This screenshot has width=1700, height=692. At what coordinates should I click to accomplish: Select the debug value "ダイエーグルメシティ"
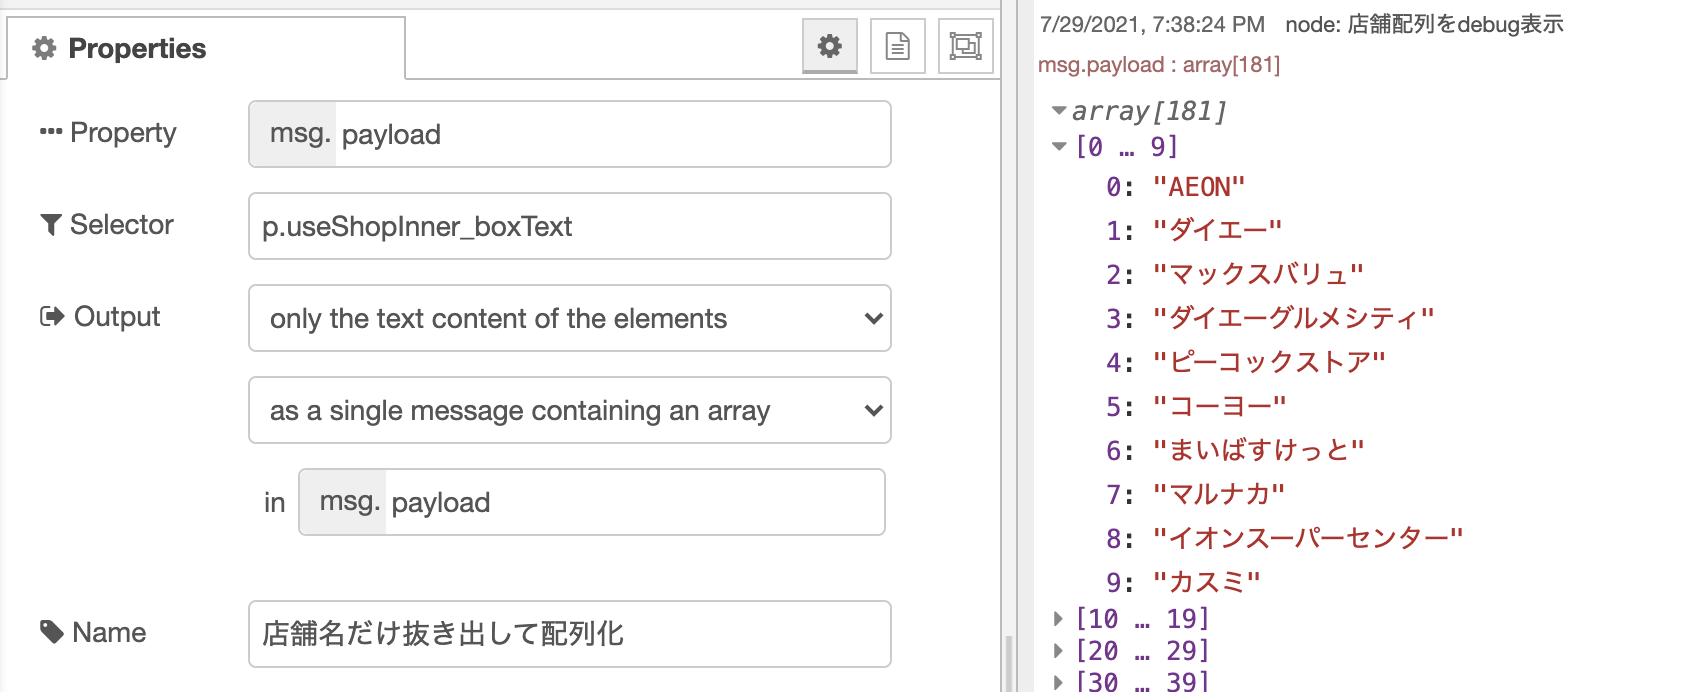tap(1294, 319)
